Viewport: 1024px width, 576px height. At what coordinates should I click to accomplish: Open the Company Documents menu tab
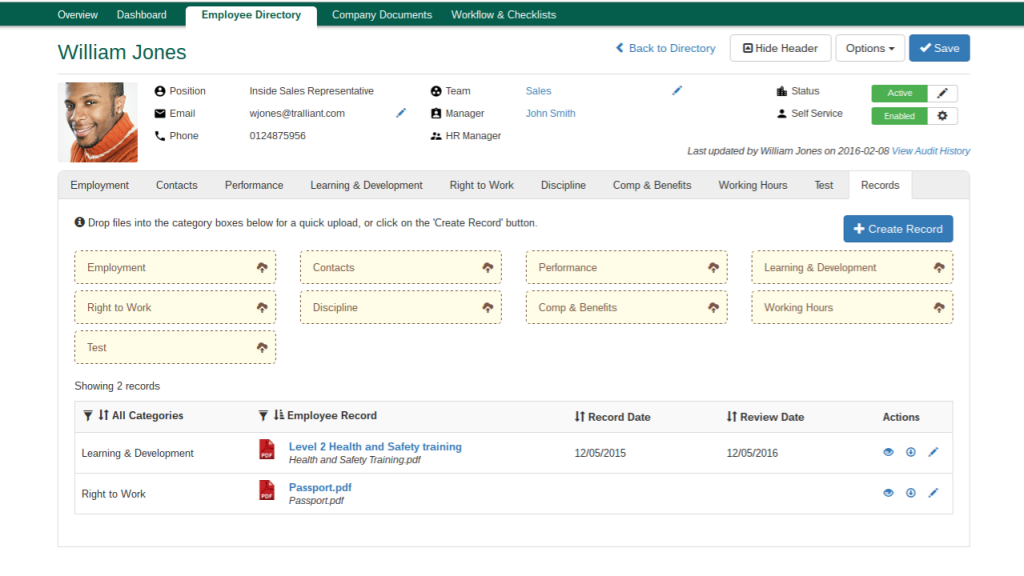click(x=381, y=15)
